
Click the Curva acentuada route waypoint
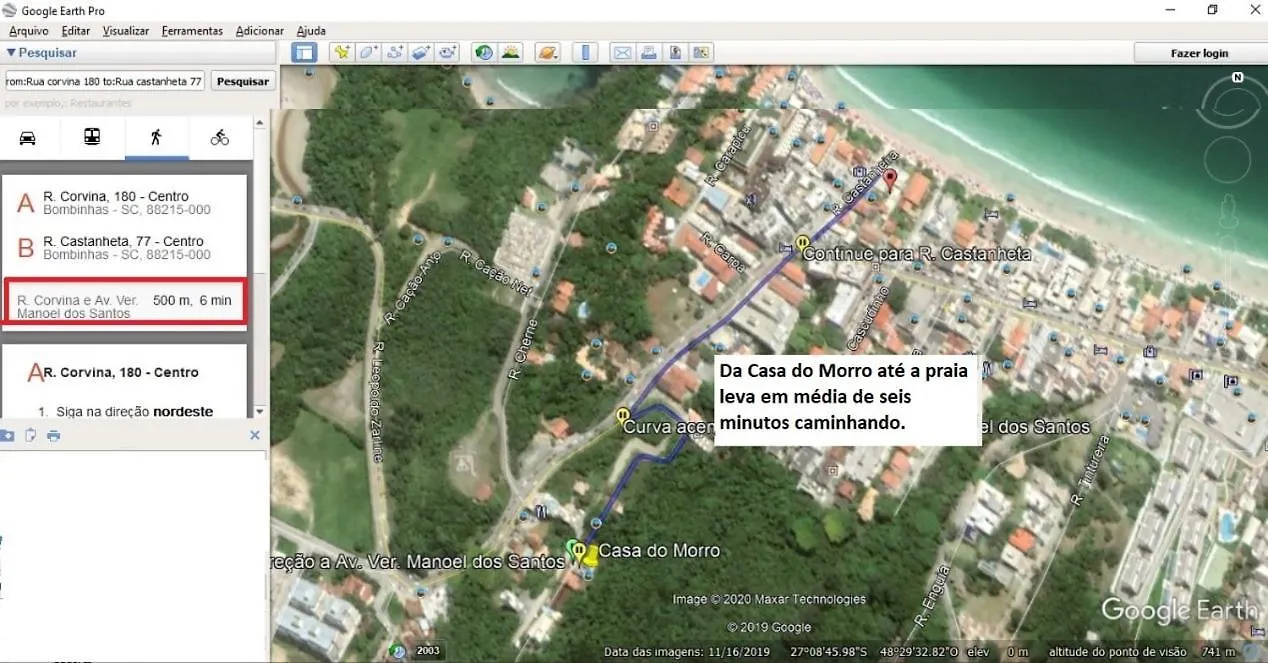(x=623, y=415)
